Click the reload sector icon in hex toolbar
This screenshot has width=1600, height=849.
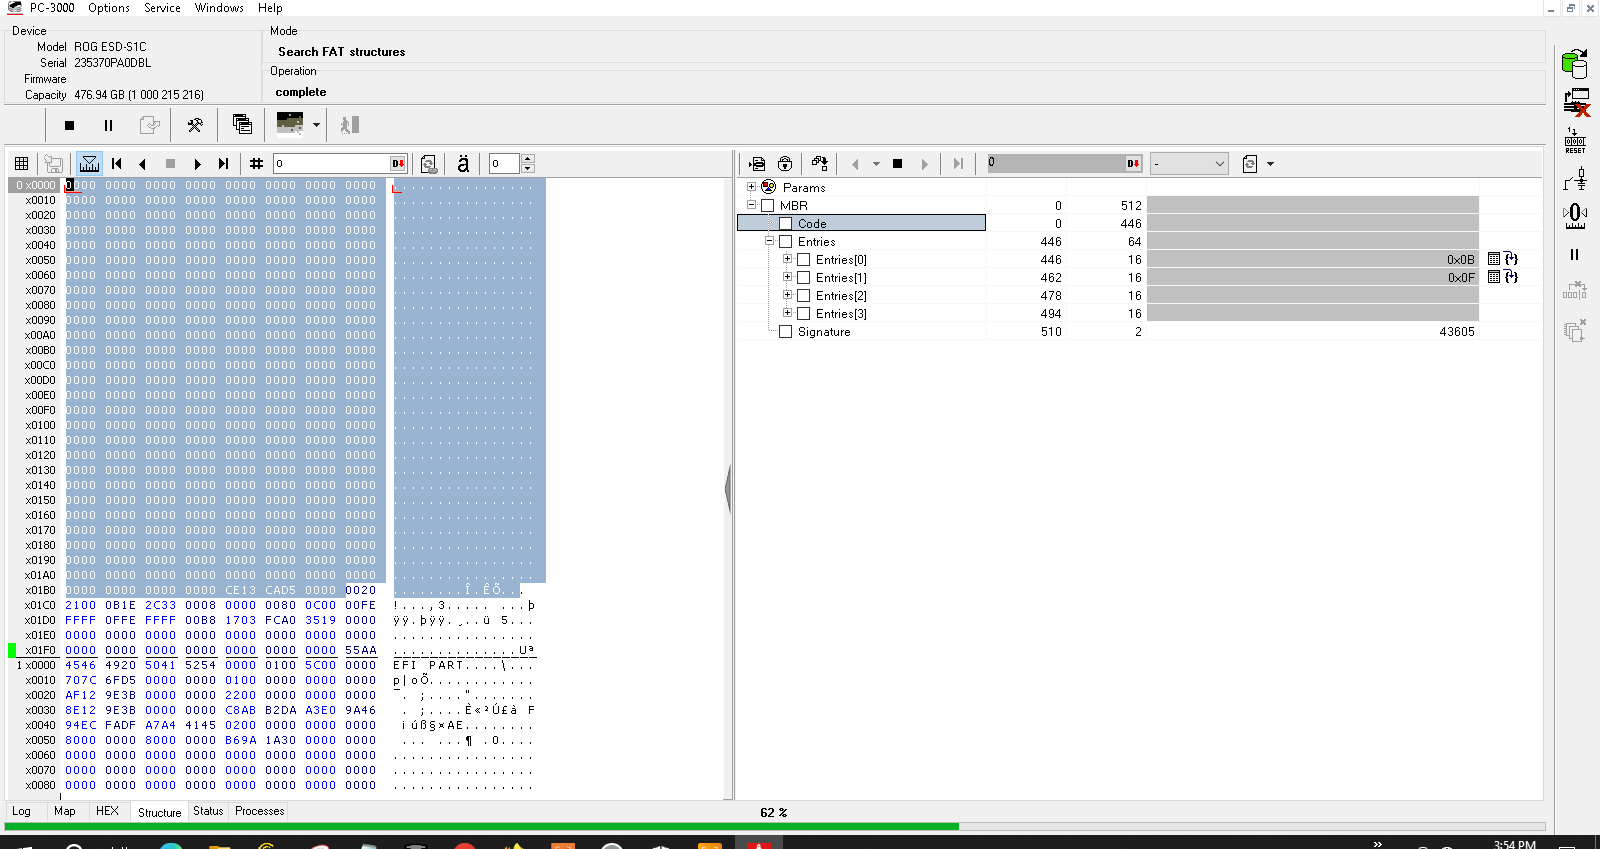(429, 163)
